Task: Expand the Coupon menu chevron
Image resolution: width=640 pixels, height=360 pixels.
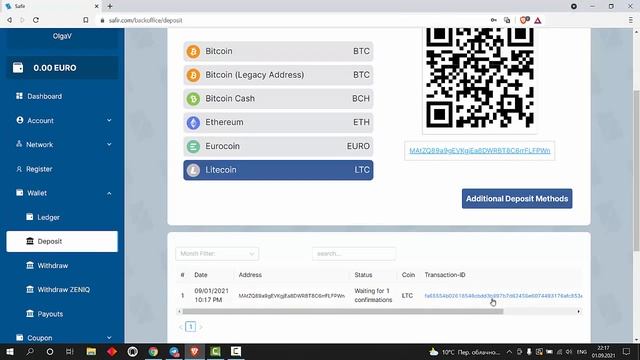Action: click(109, 338)
